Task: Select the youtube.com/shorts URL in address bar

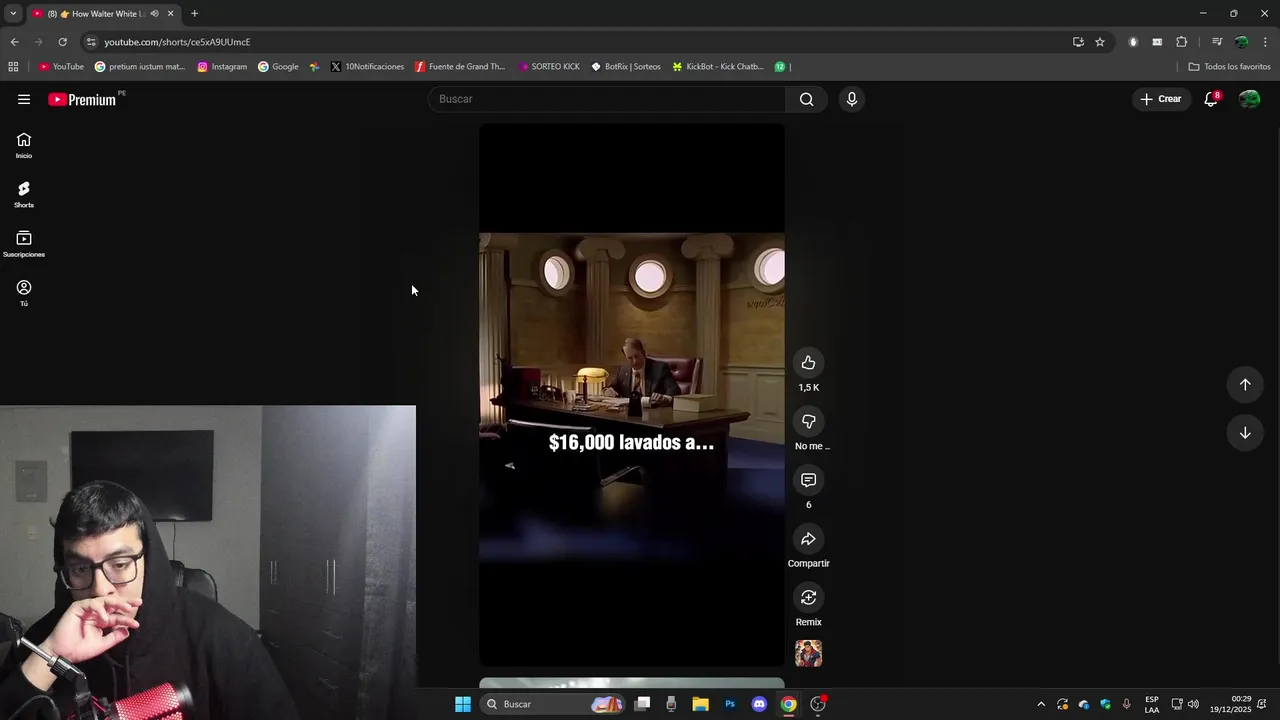Action: click(177, 42)
